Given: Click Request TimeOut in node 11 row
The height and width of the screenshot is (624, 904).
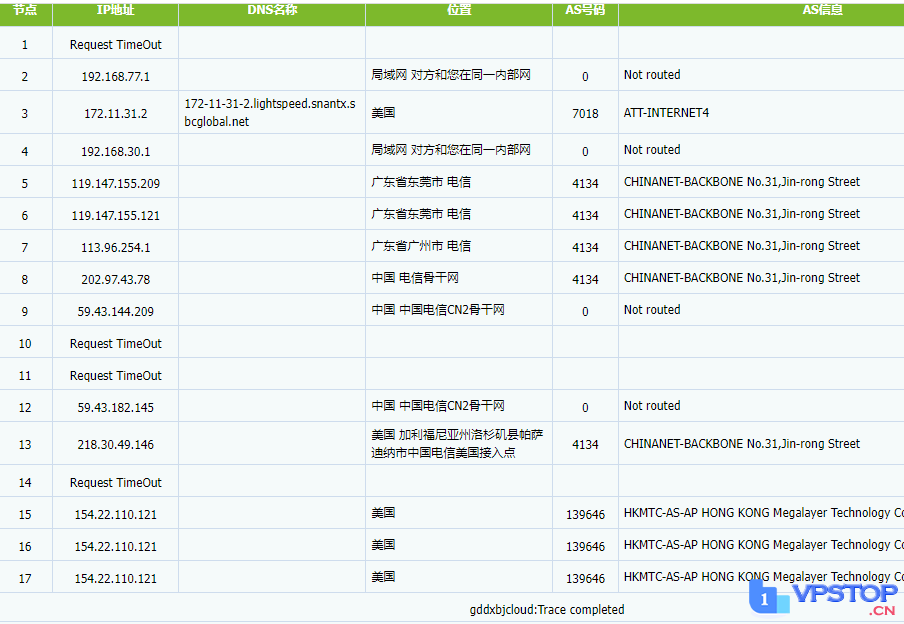Looking at the screenshot, I should (115, 375).
